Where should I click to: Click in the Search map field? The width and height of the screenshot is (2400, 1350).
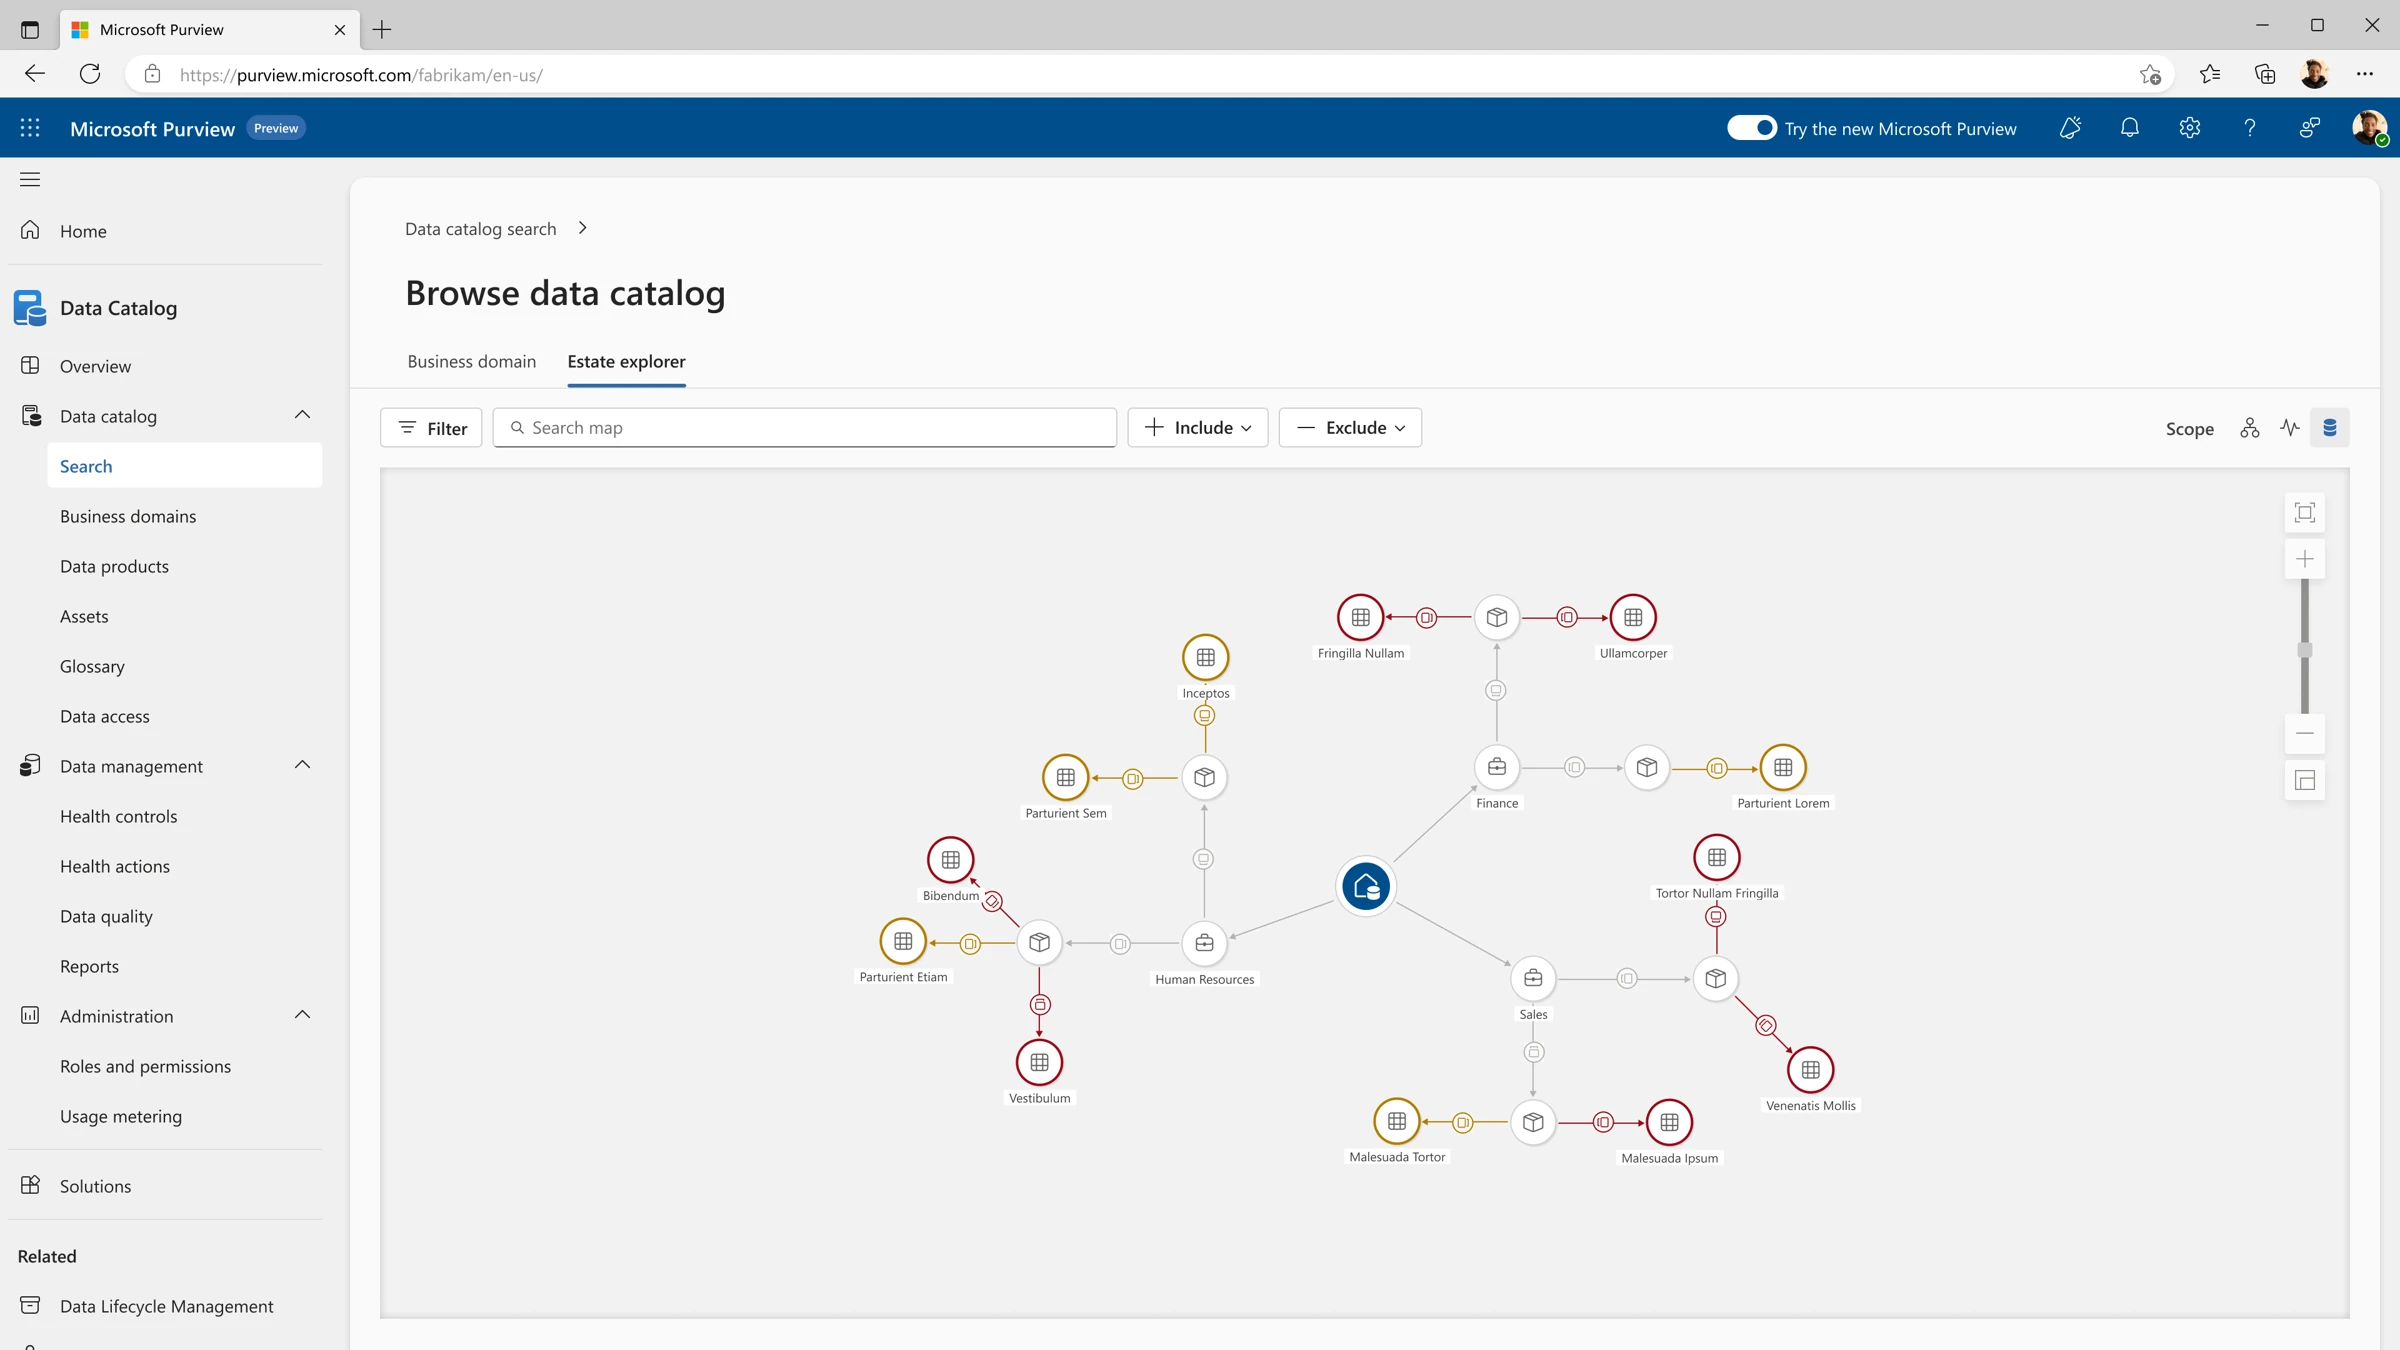click(805, 428)
